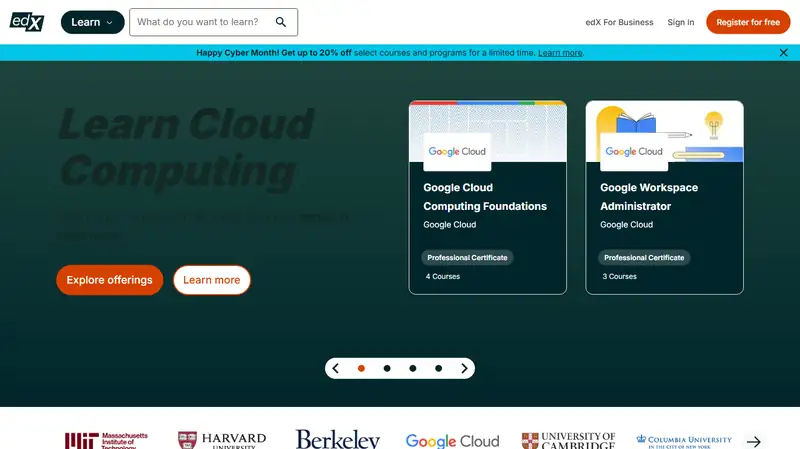The image size is (800, 449).
Task: Click "Google Cloud" provider text under Workspace Administrator
Action: (x=627, y=224)
